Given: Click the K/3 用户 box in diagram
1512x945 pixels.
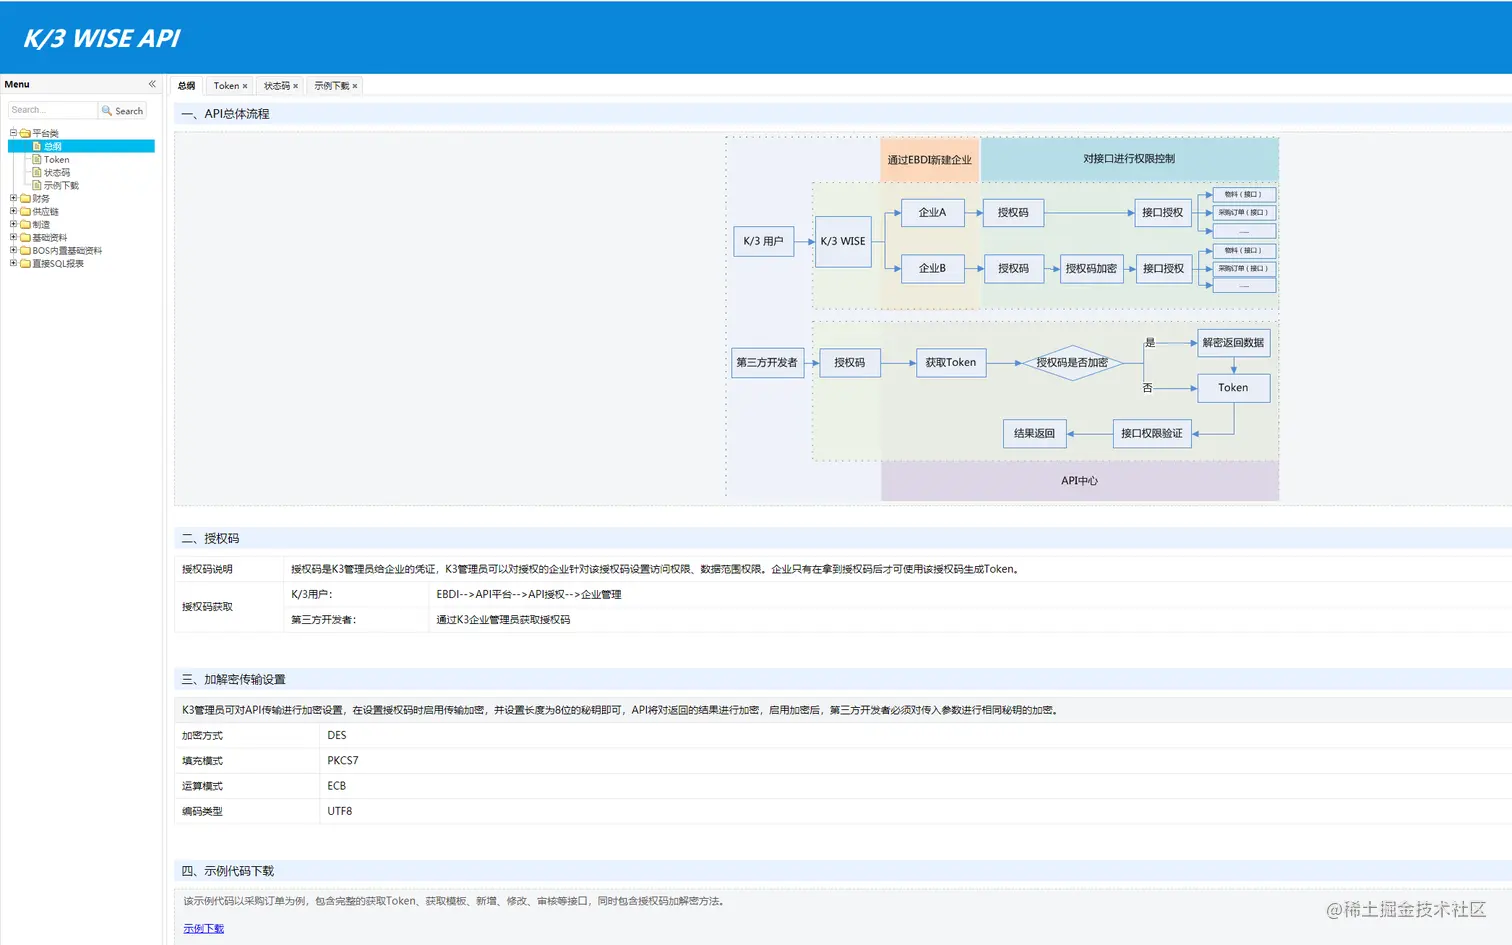Looking at the screenshot, I should tap(764, 241).
